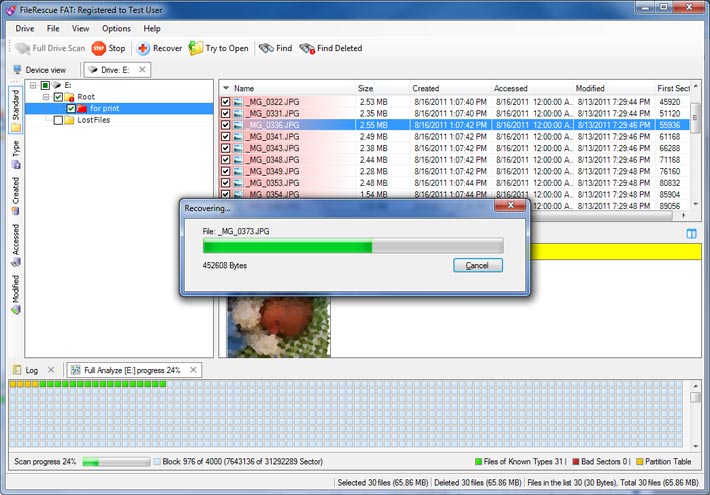
Task: Click the recovery progress bar in dialog
Action: coord(353,246)
